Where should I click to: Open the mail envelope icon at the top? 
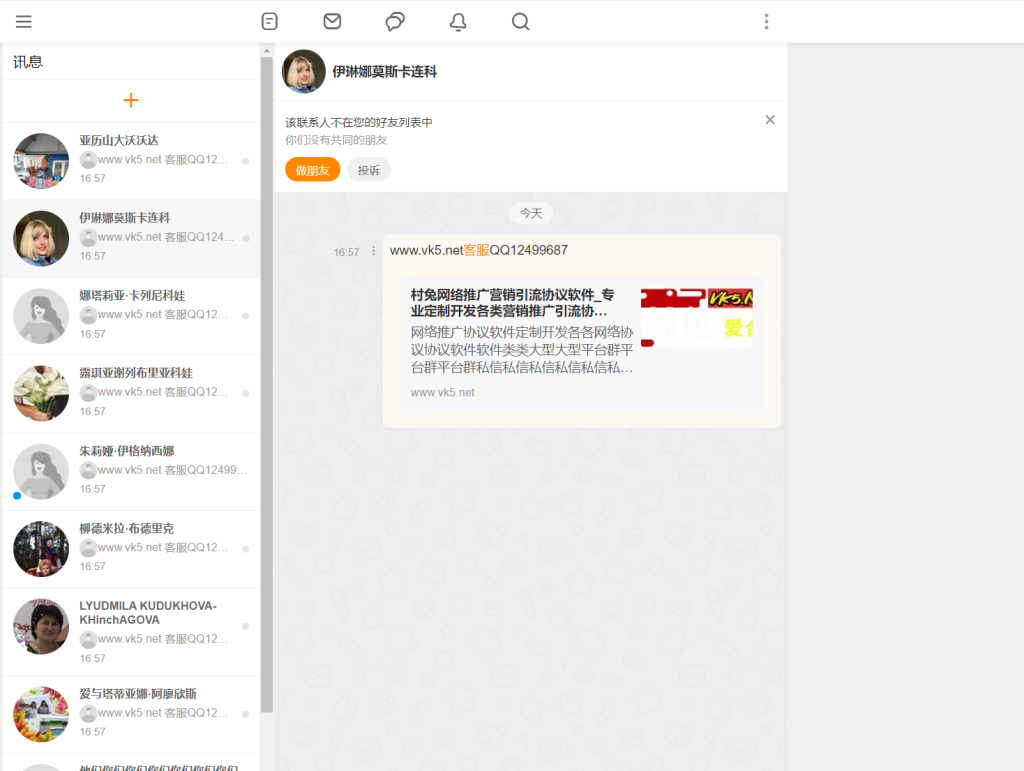(x=331, y=21)
